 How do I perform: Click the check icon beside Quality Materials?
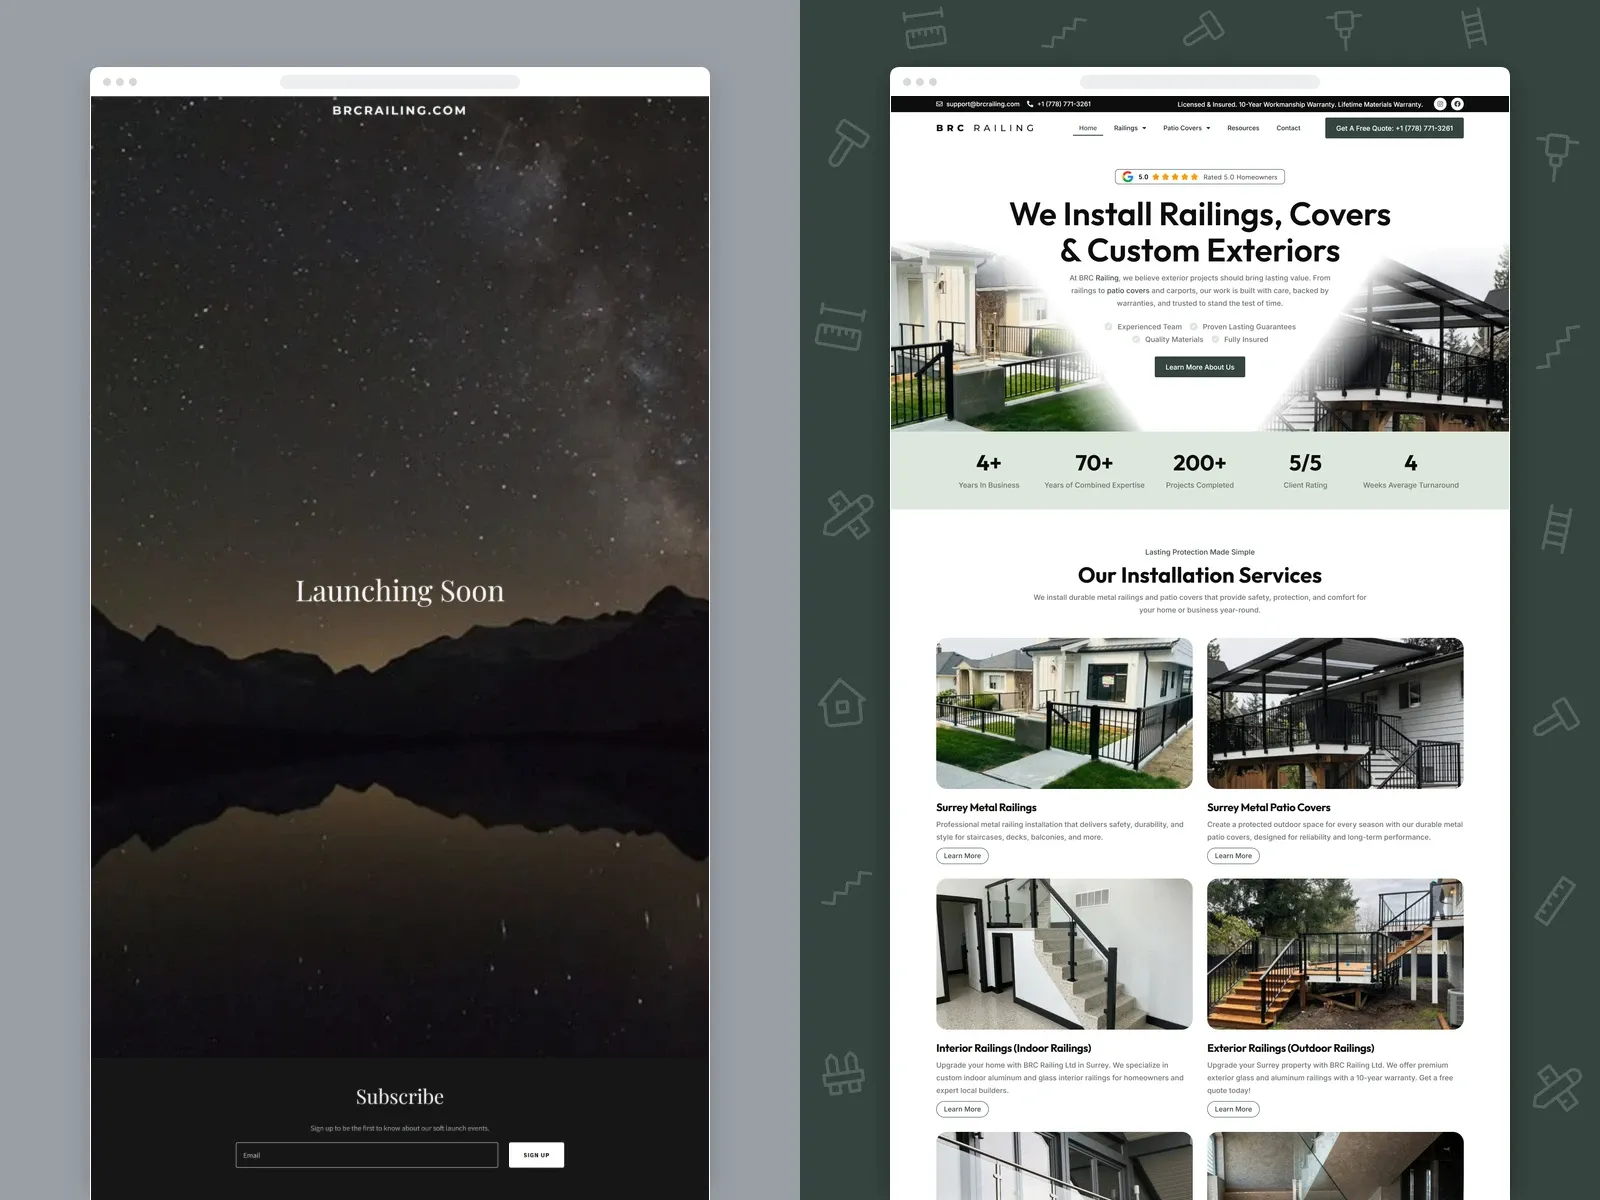pos(1136,339)
